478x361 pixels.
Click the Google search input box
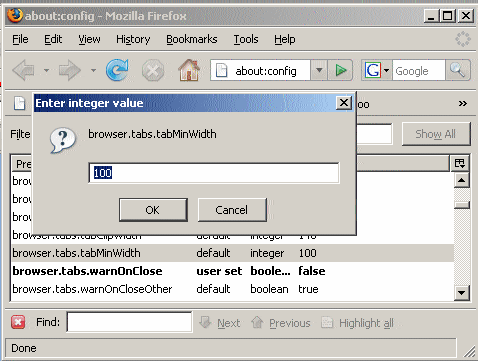click(x=419, y=70)
